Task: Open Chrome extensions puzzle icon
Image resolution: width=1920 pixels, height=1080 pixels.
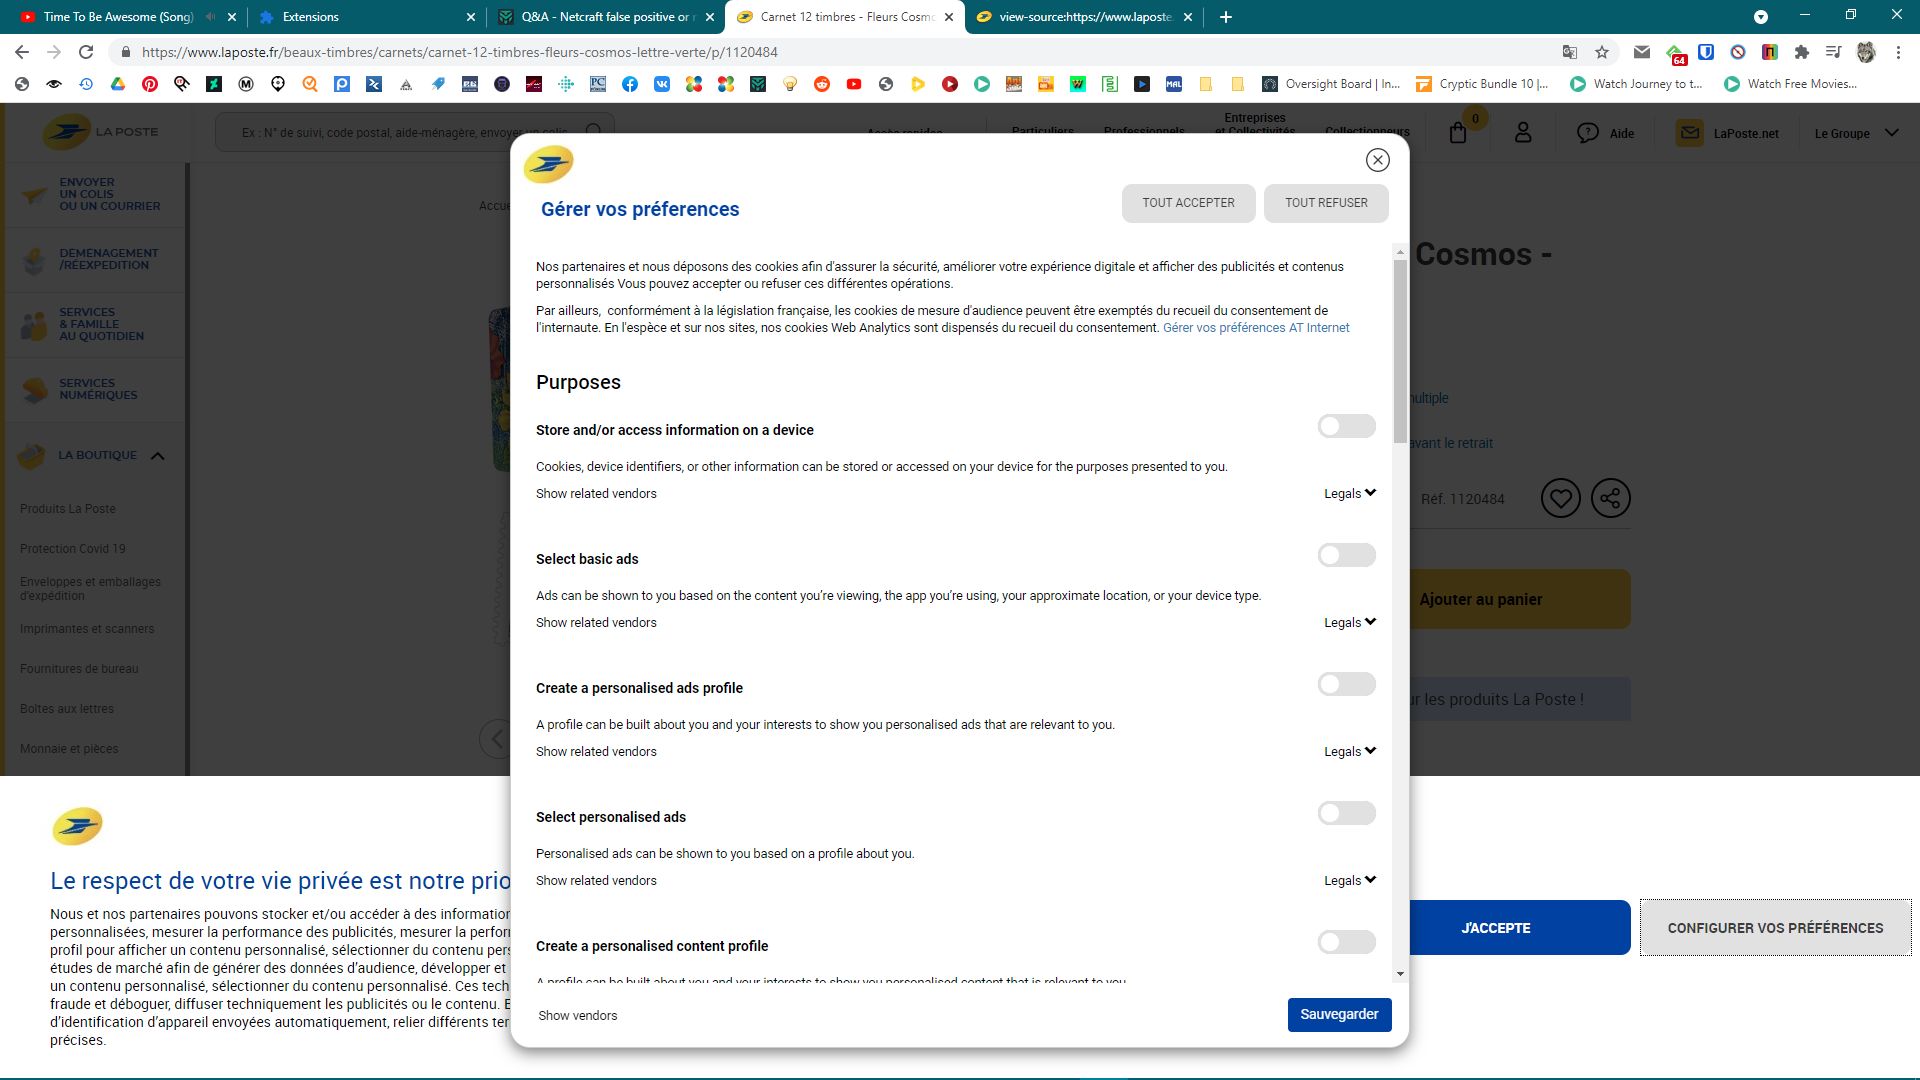Action: coord(1801,52)
